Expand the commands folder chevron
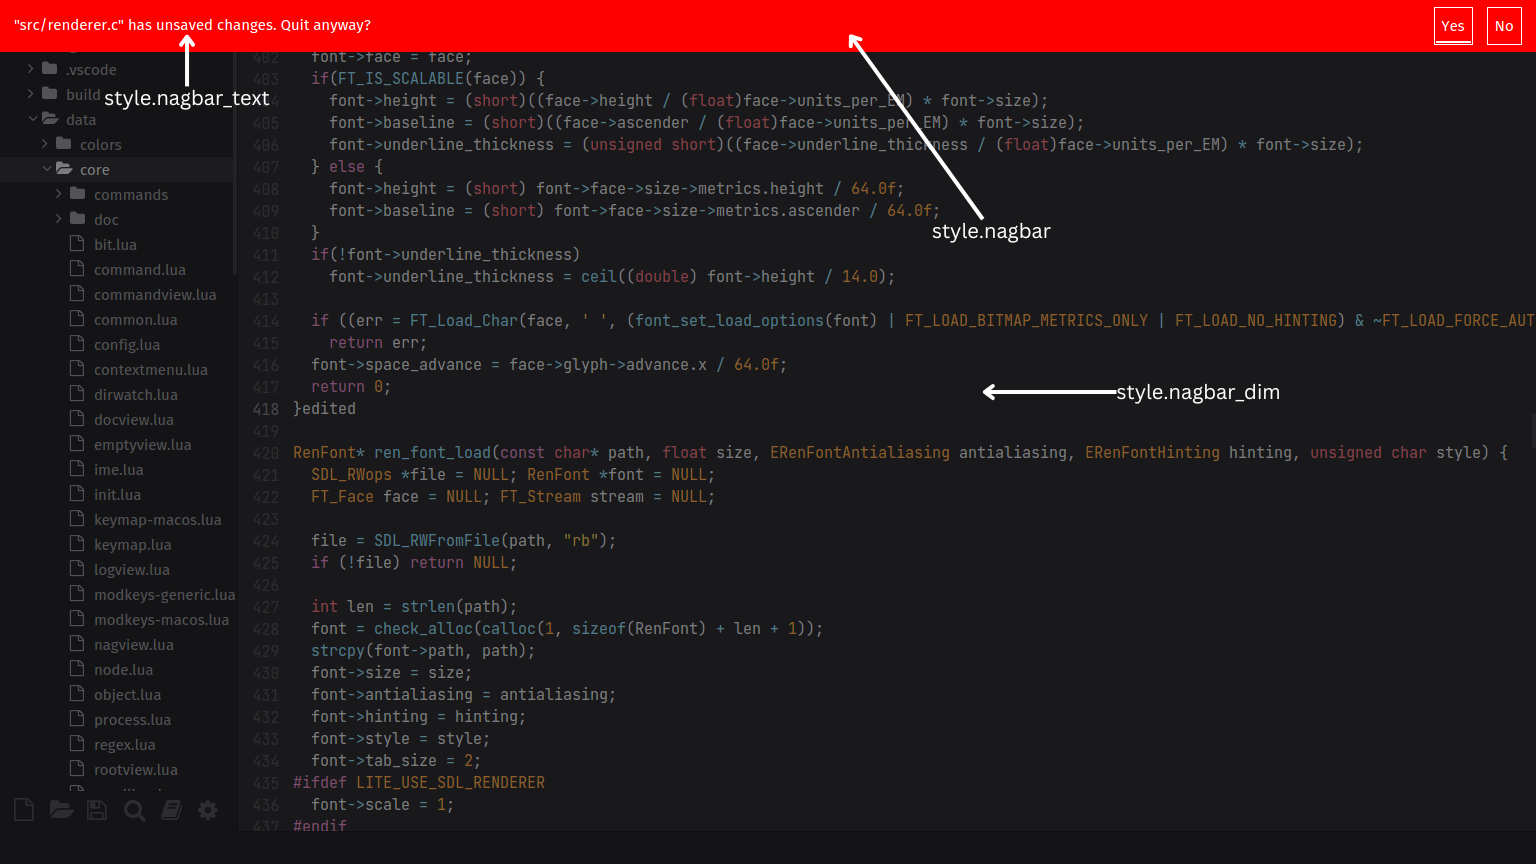Viewport: 1536px width, 864px height. point(59,194)
